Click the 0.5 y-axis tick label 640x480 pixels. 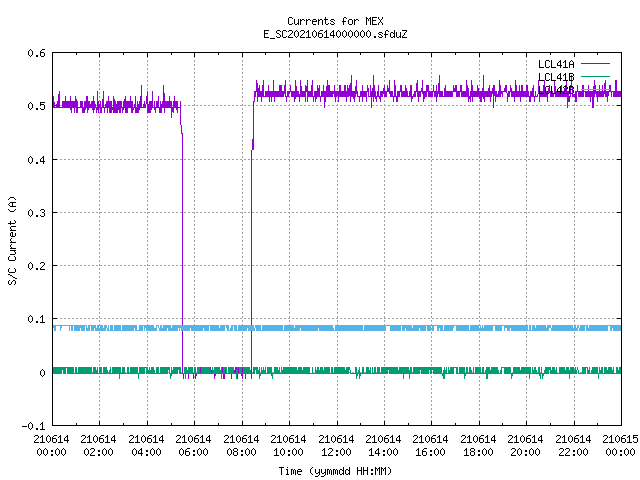tap(36, 106)
